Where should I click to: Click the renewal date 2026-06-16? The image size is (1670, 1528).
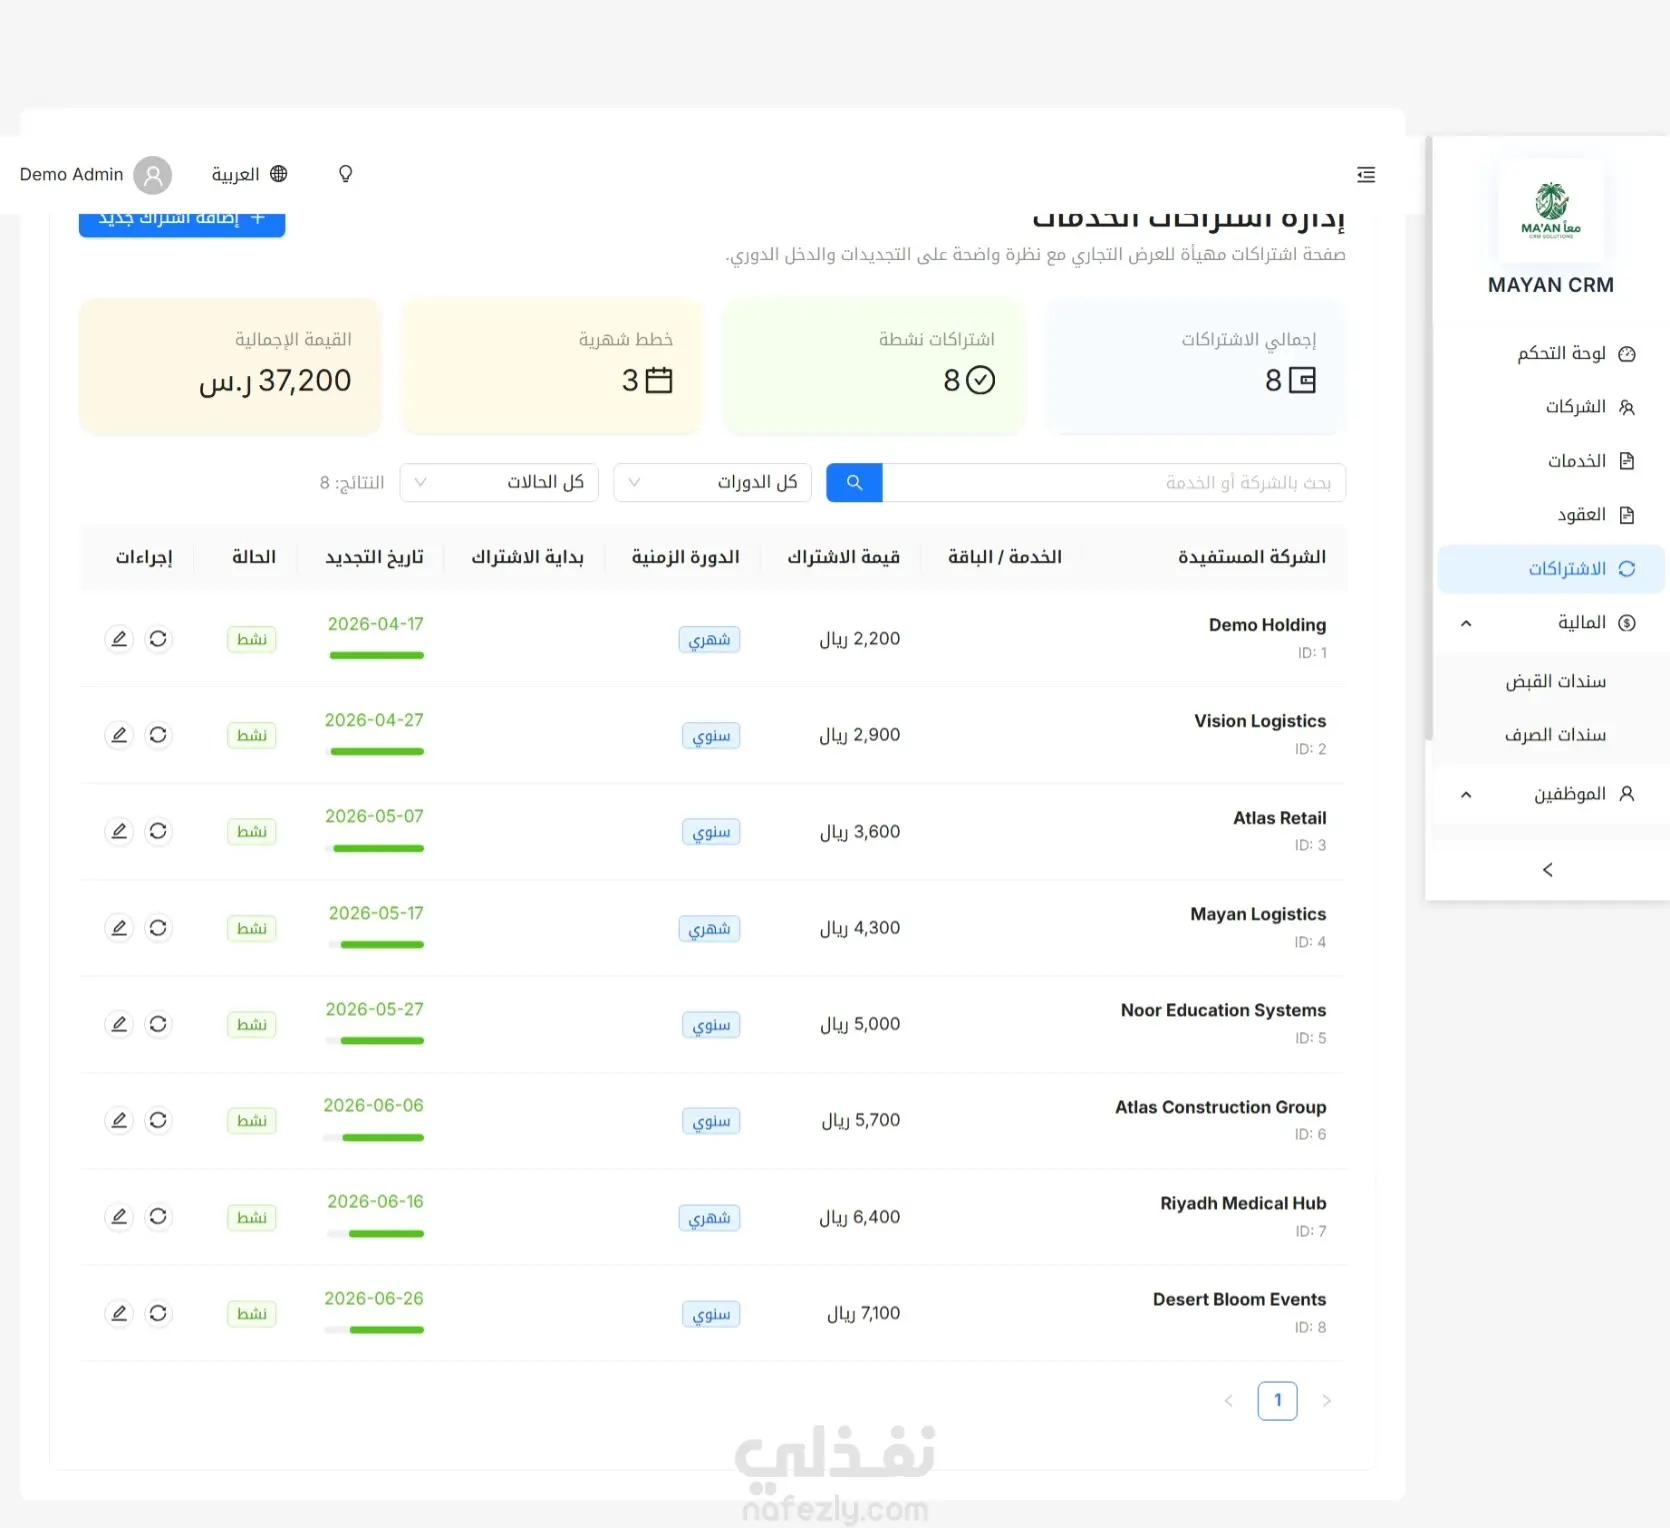(375, 1201)
